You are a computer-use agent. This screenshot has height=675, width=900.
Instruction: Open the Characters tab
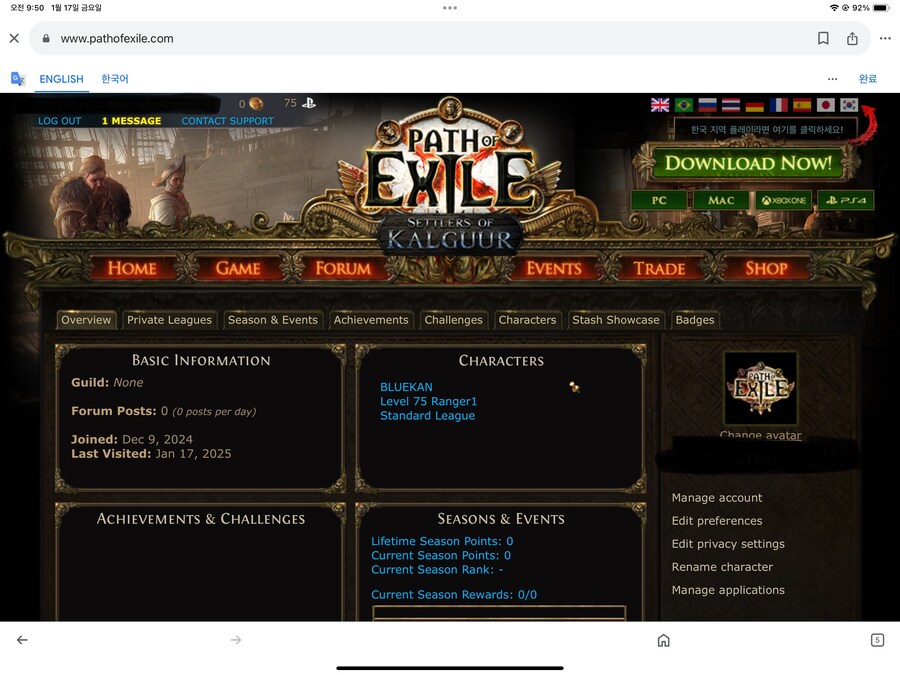[x=527, y=320]
